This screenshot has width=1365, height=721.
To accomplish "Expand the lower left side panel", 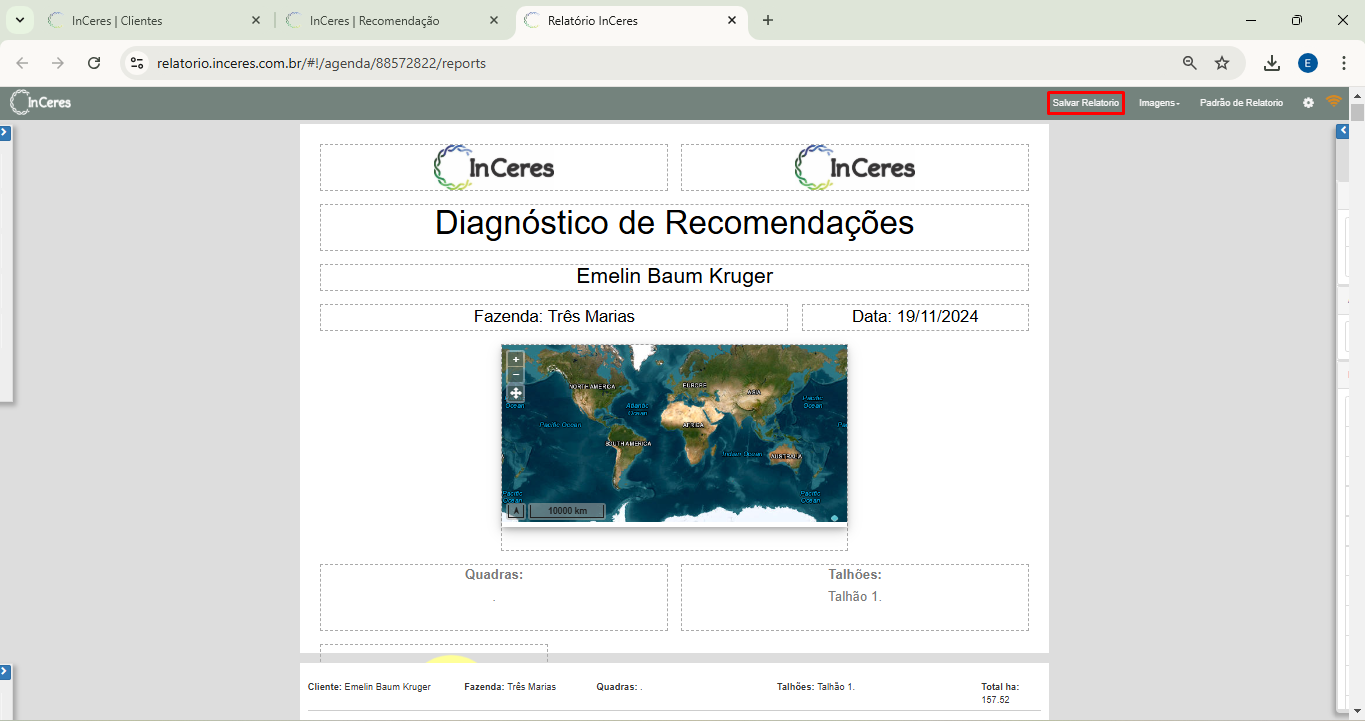I will 5,672.
